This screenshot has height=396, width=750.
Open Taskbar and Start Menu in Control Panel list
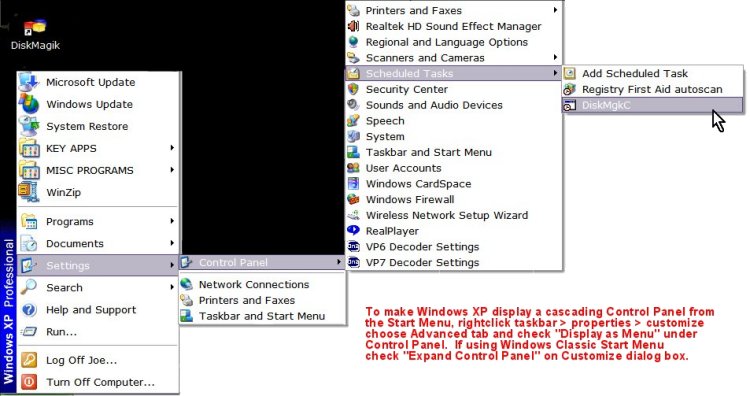click(x=453, y=152)
